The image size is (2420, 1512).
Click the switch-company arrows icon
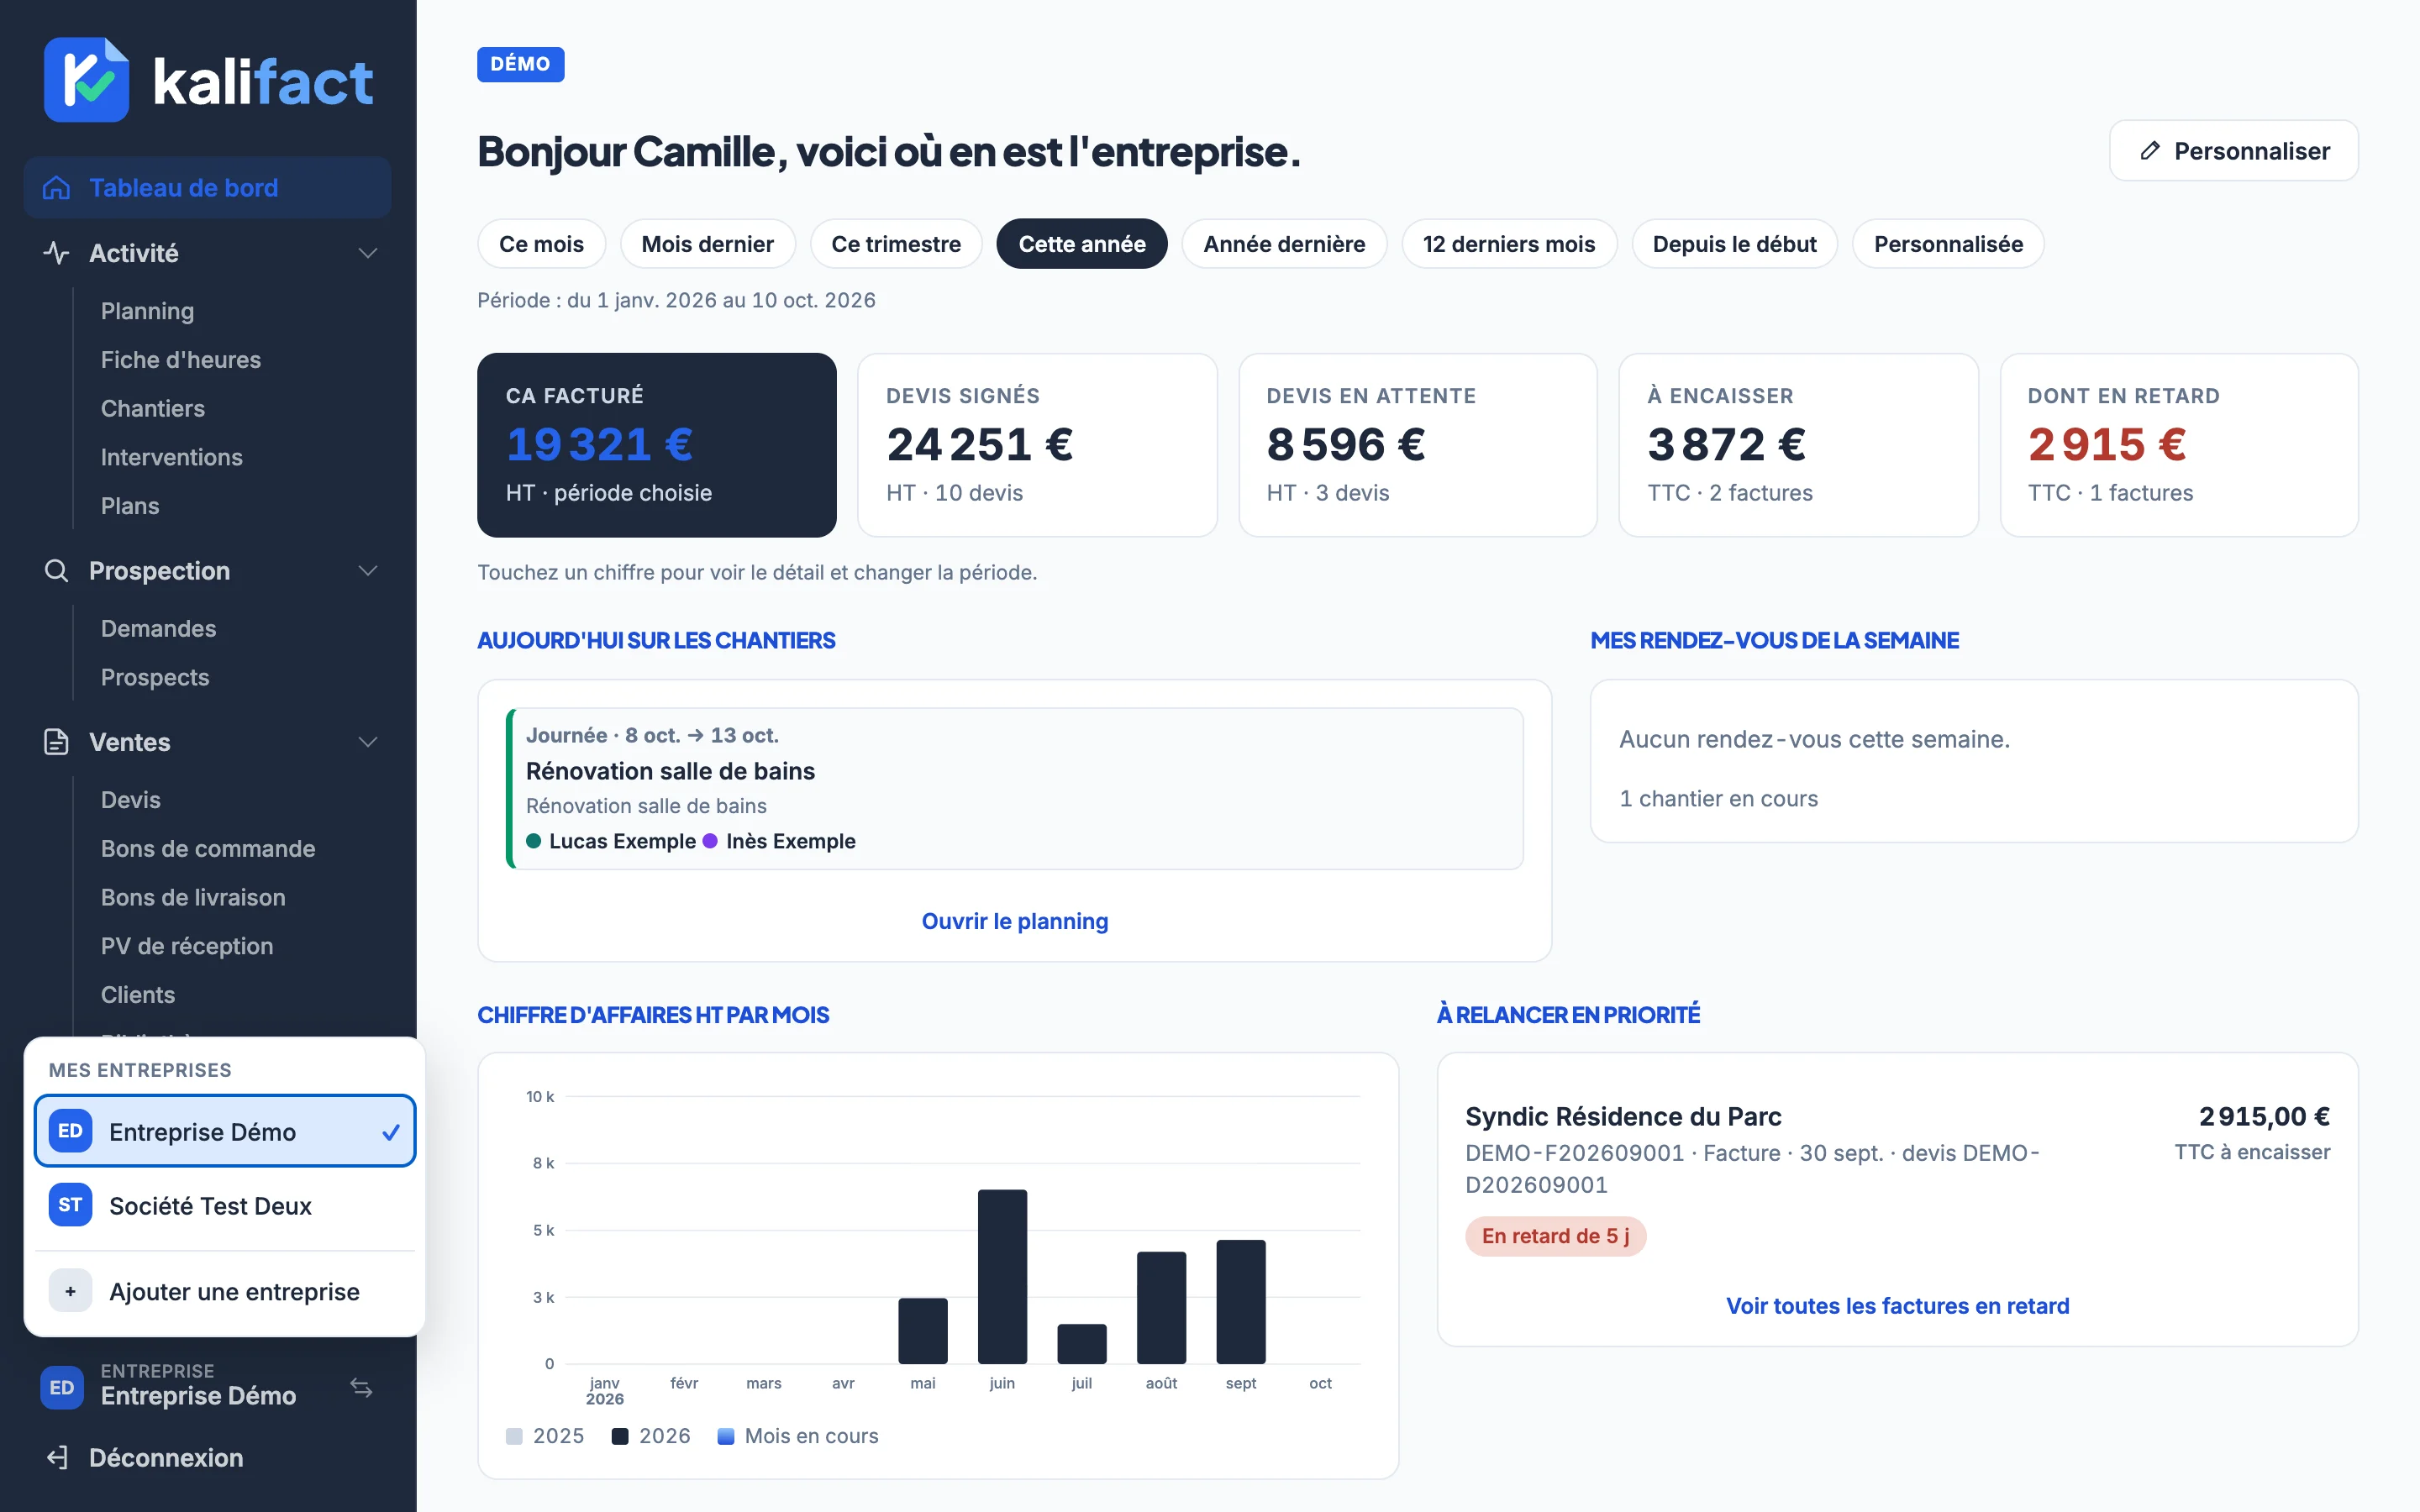(361, 1387)
